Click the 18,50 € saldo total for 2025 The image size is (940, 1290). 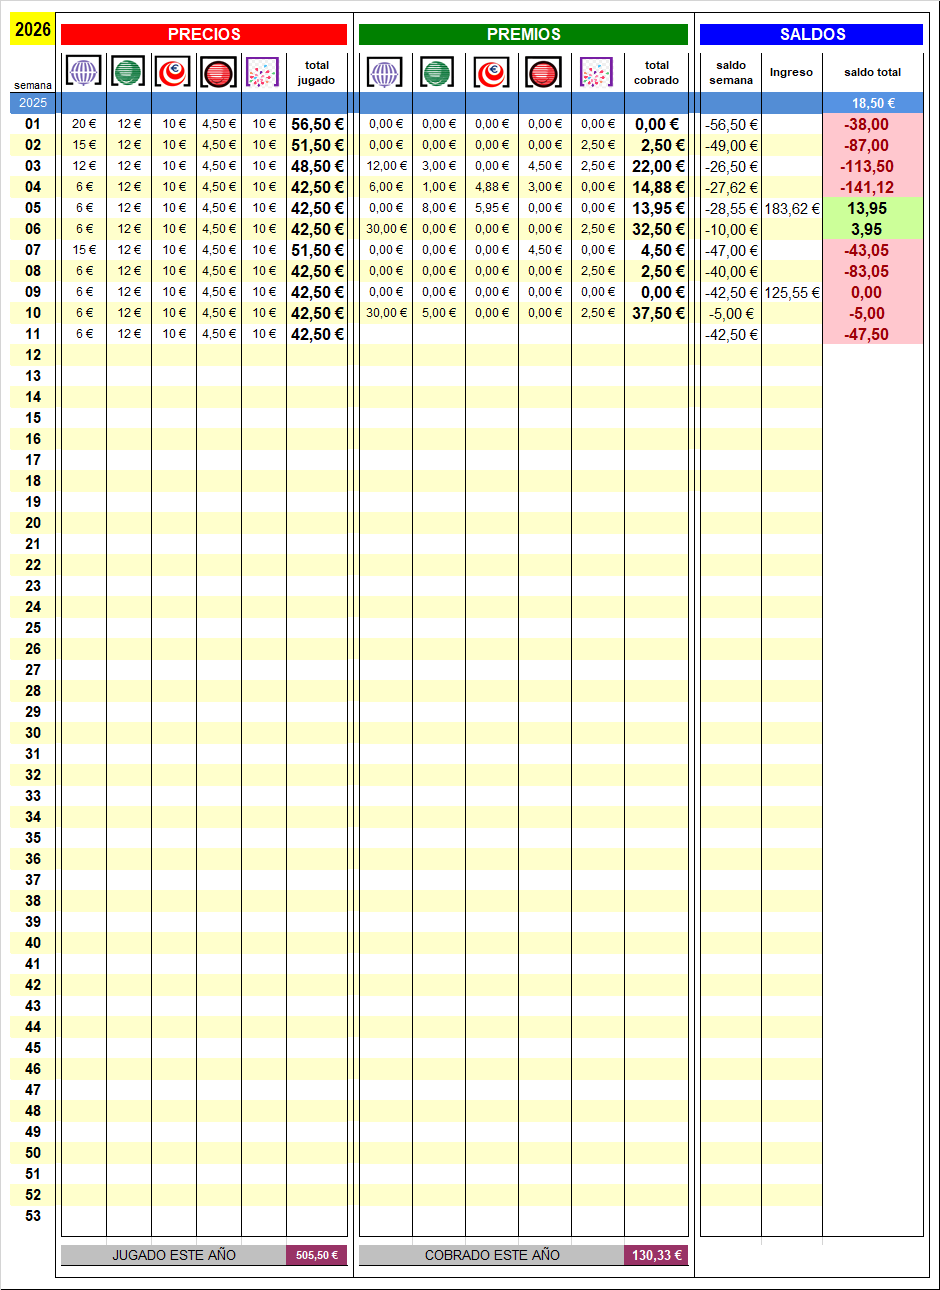[873, 103]
